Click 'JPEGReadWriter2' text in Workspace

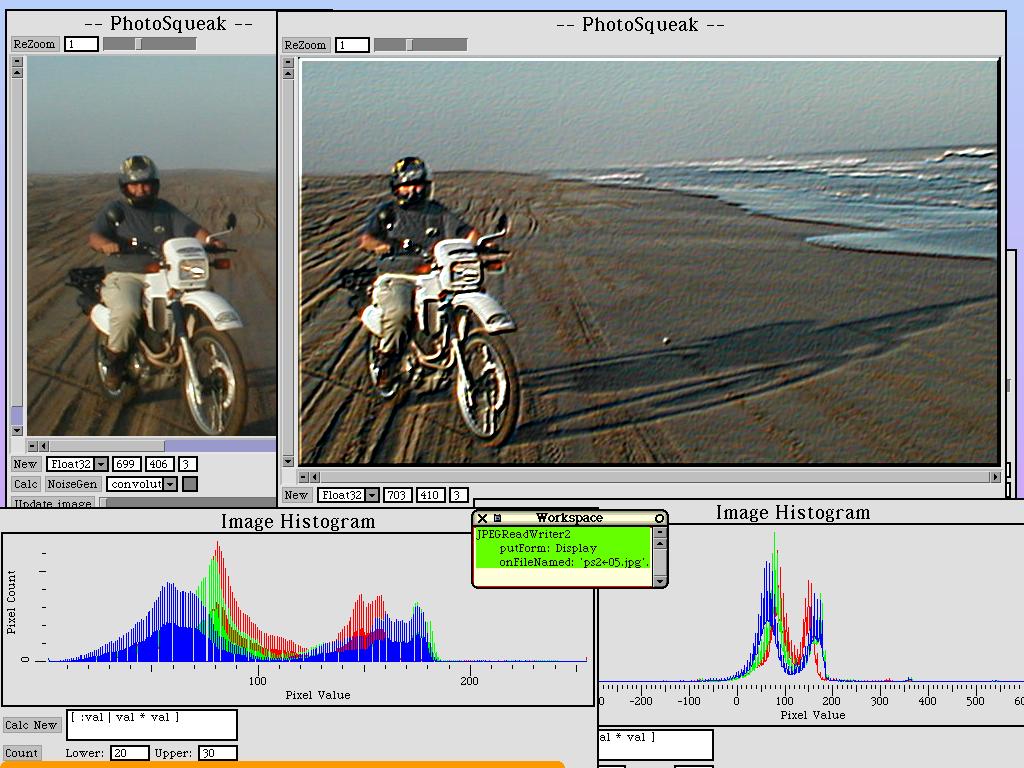pos(523,534)
